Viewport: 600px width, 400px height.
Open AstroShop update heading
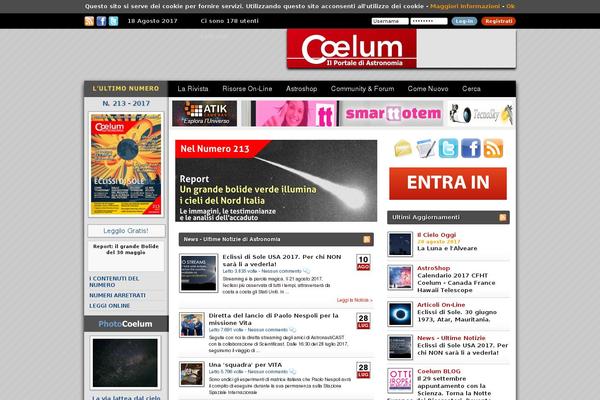click(434, 268)
